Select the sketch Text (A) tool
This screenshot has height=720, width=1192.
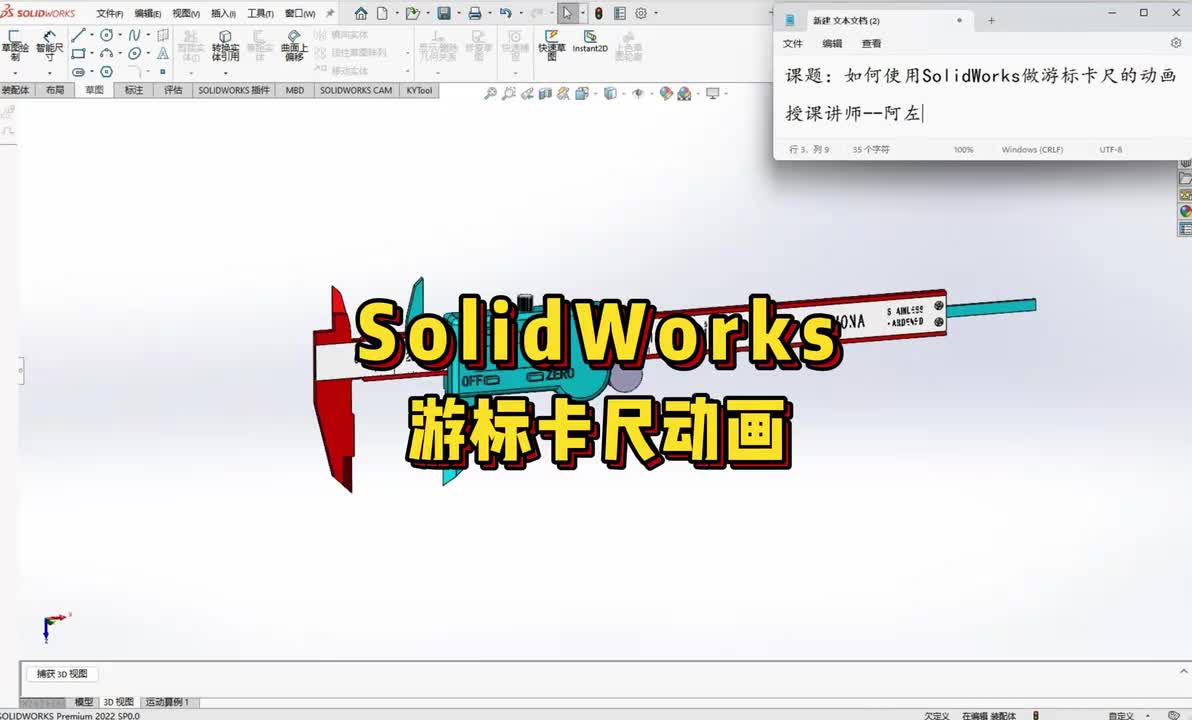pyautogui.click(x=163, y=53)
